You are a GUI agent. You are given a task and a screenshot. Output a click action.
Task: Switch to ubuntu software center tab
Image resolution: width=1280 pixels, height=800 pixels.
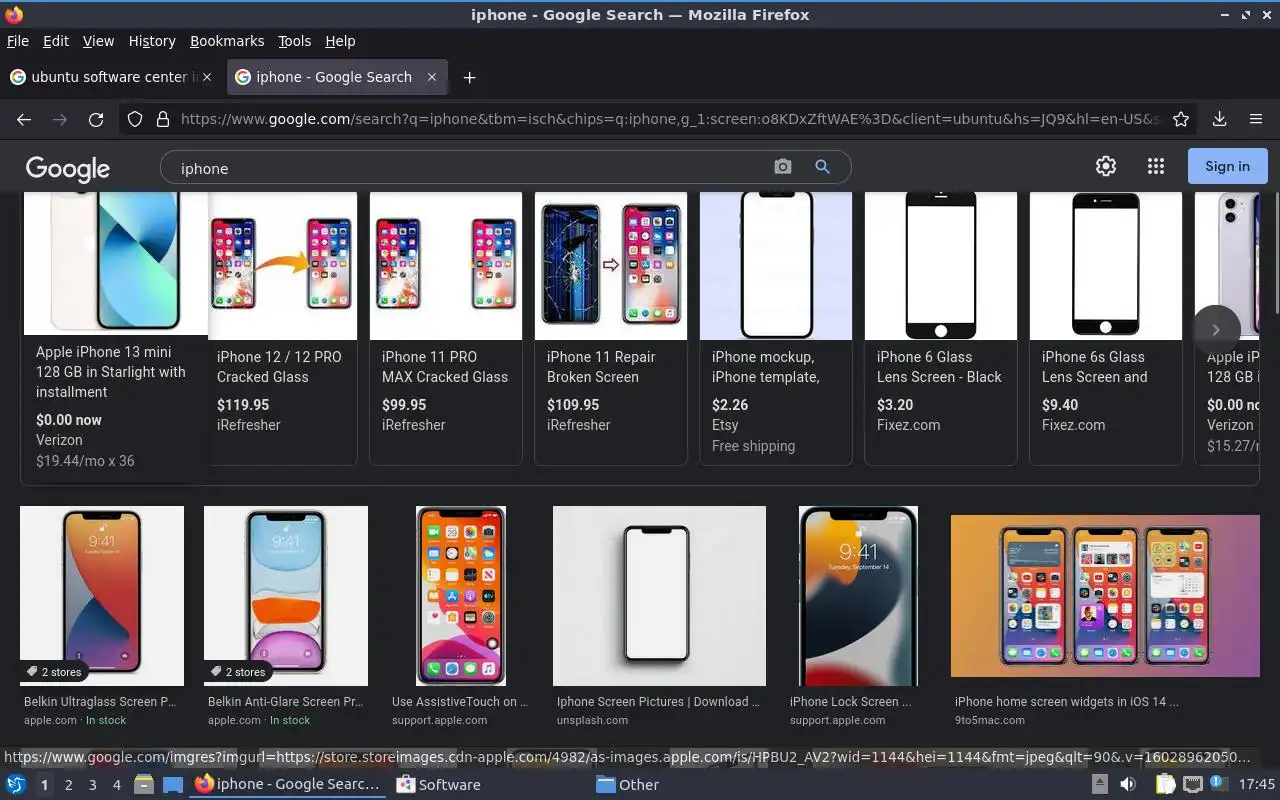click(113, 77)
